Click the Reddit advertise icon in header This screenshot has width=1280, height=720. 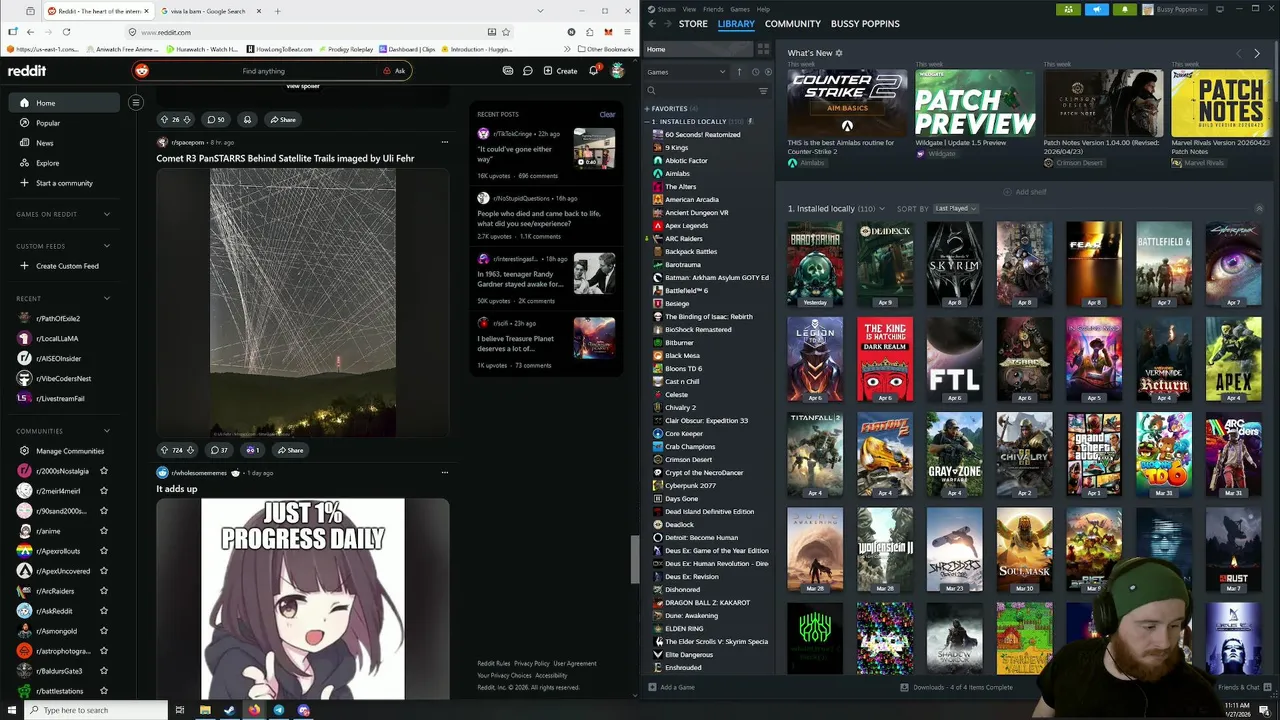(x=508, y=71)
